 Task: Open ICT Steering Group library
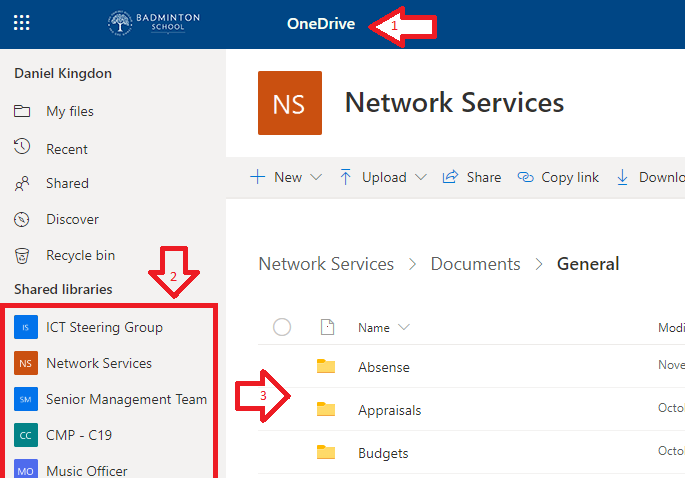click(104, 327)
